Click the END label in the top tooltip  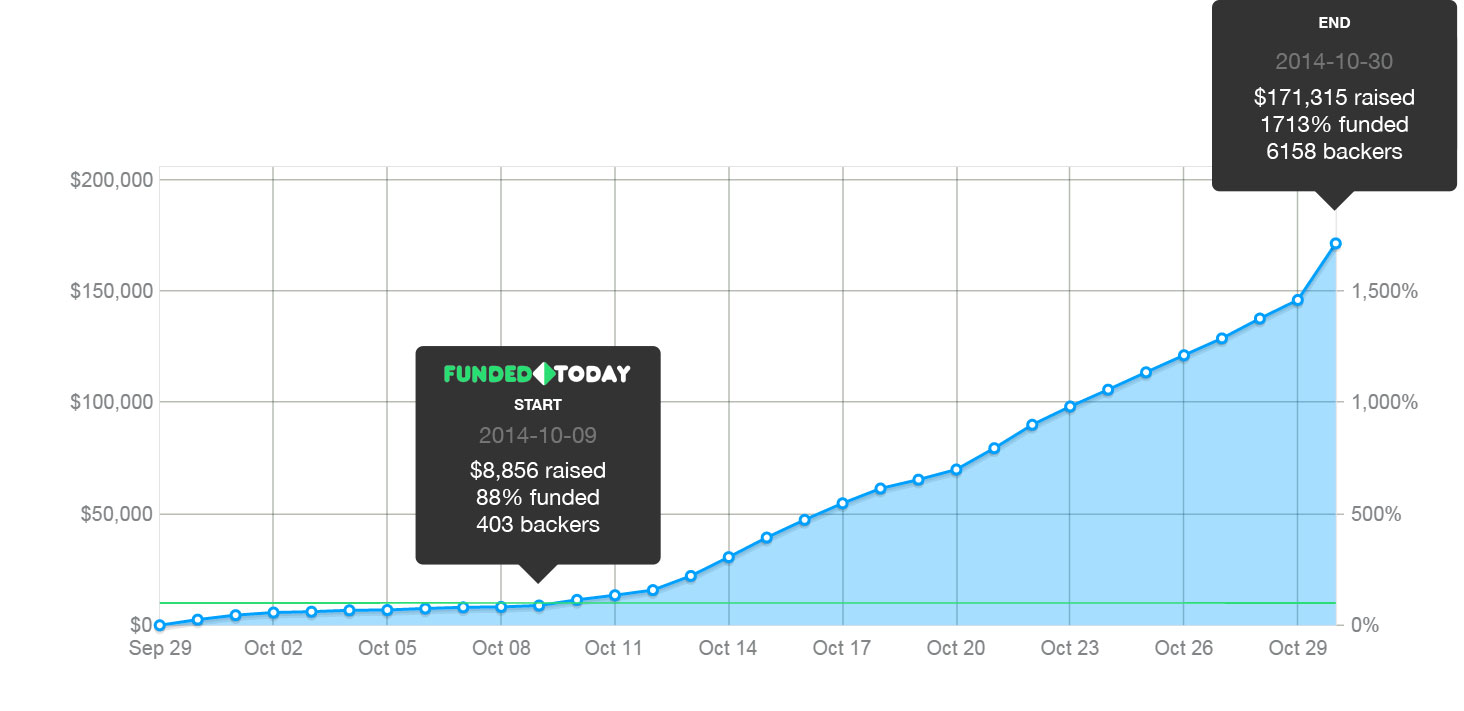click(x=1334, y=22)
